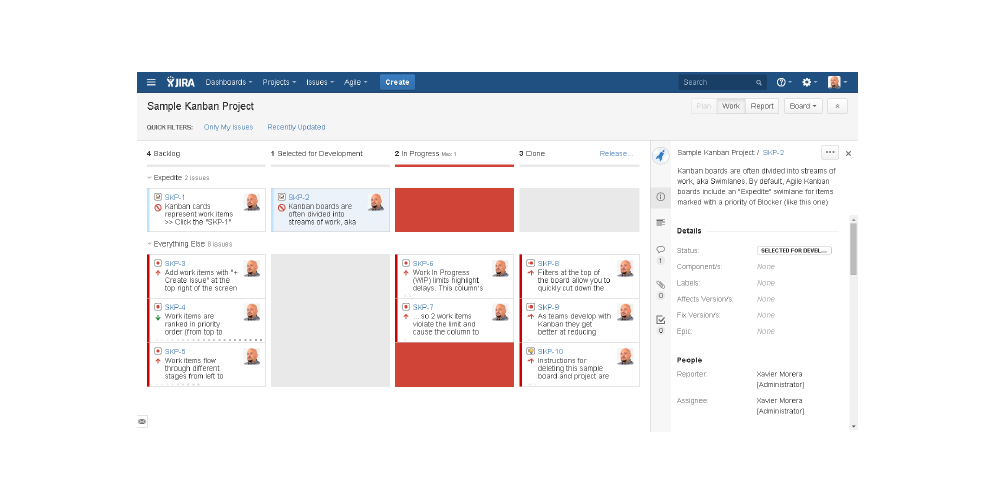Open issue SKP-10 link
The image size is (1000, 503).
click(x=550, y=352)
